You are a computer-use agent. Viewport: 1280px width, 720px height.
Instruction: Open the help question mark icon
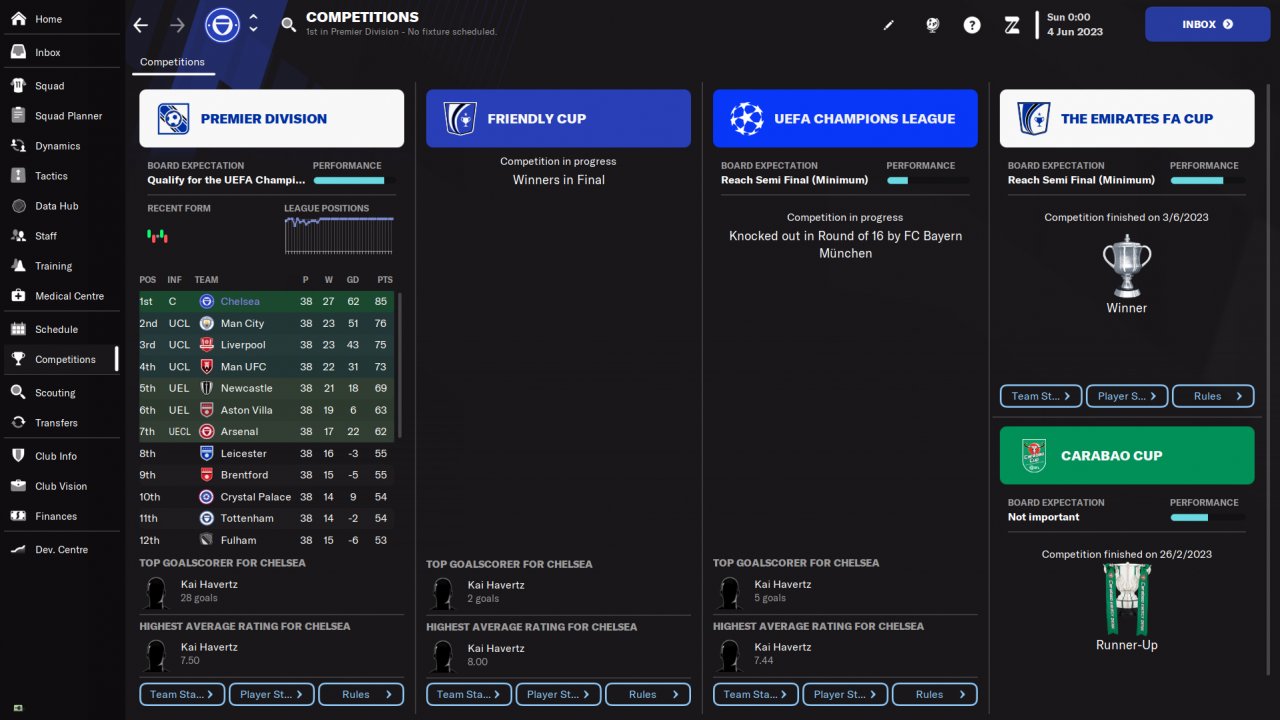click(x=972, y=25)
